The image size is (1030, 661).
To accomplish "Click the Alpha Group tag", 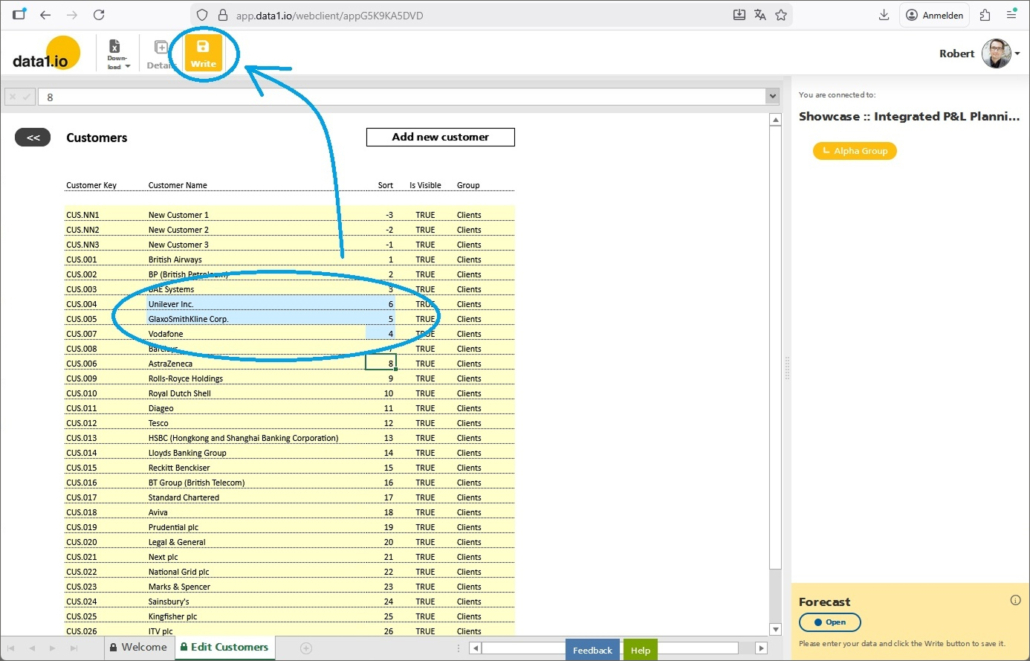I will pos(855,151).
